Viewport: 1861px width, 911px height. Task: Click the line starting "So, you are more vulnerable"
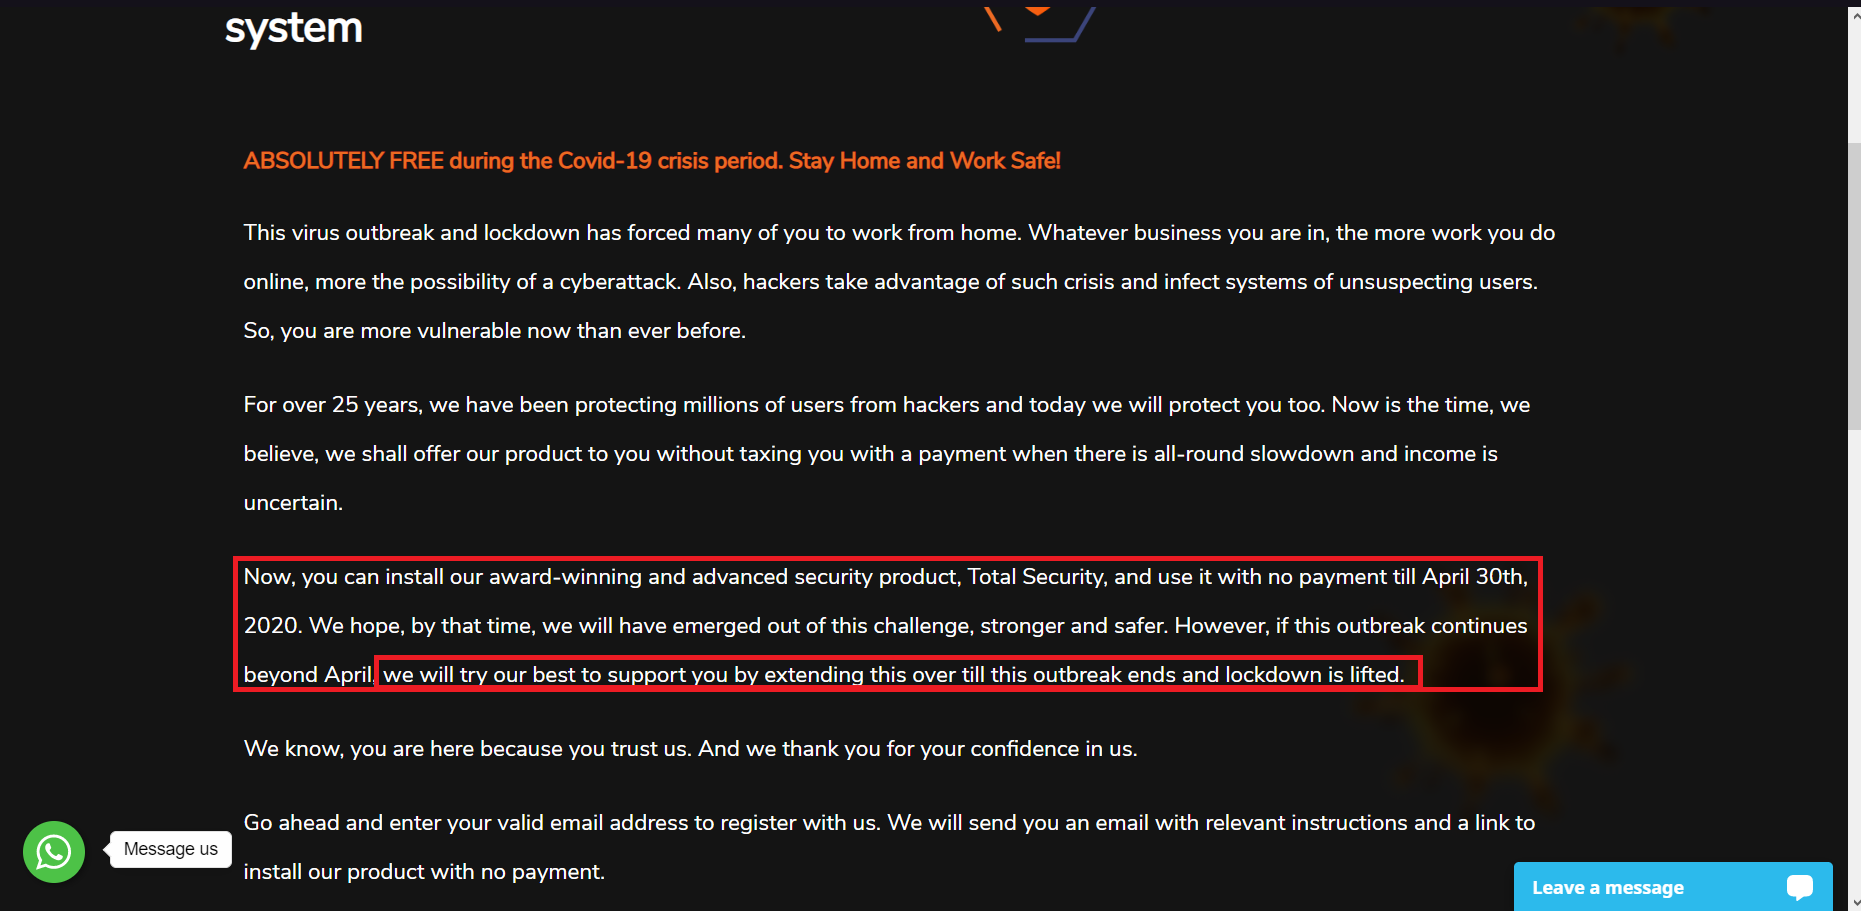tap(494, 331)
